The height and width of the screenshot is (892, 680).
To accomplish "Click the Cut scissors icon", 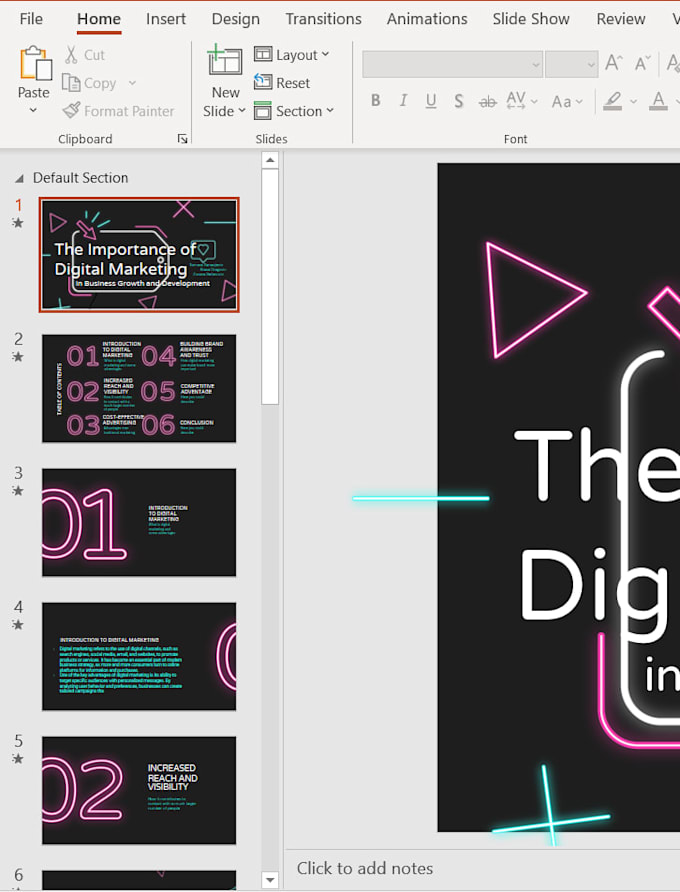I will pos(72,55).
